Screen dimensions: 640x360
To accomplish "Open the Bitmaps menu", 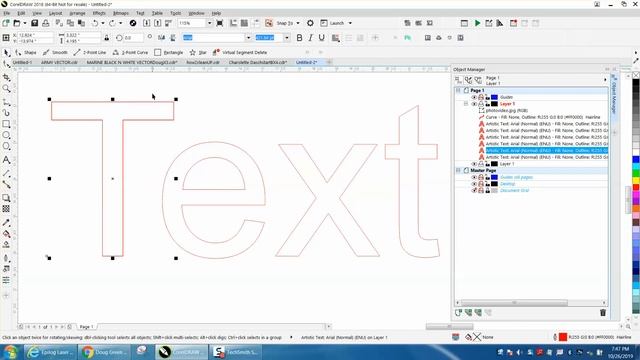I will [121, 13].
